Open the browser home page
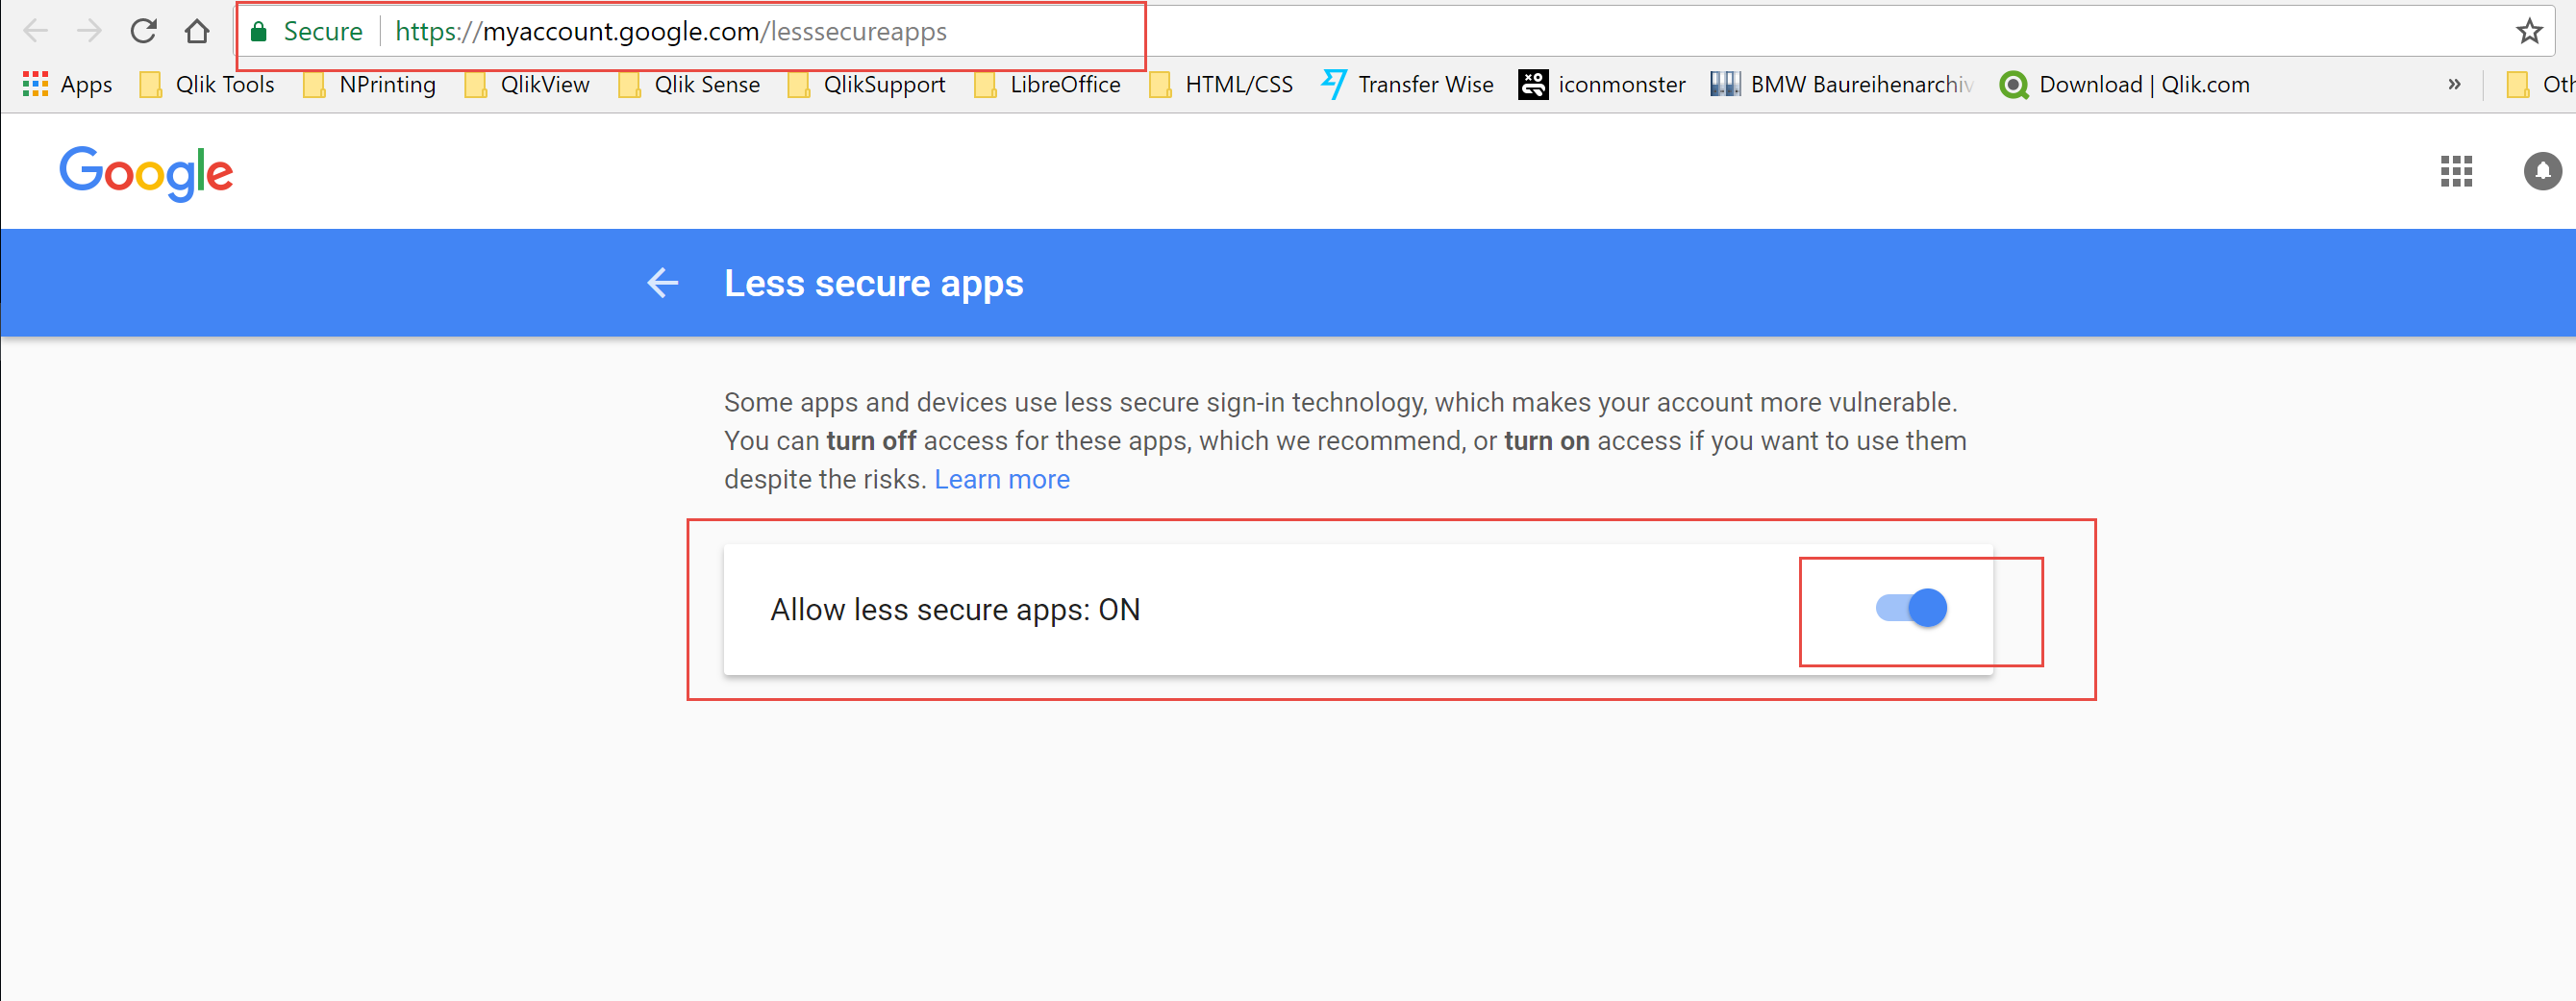2576x1001 pixels. [x=197, y=31]
